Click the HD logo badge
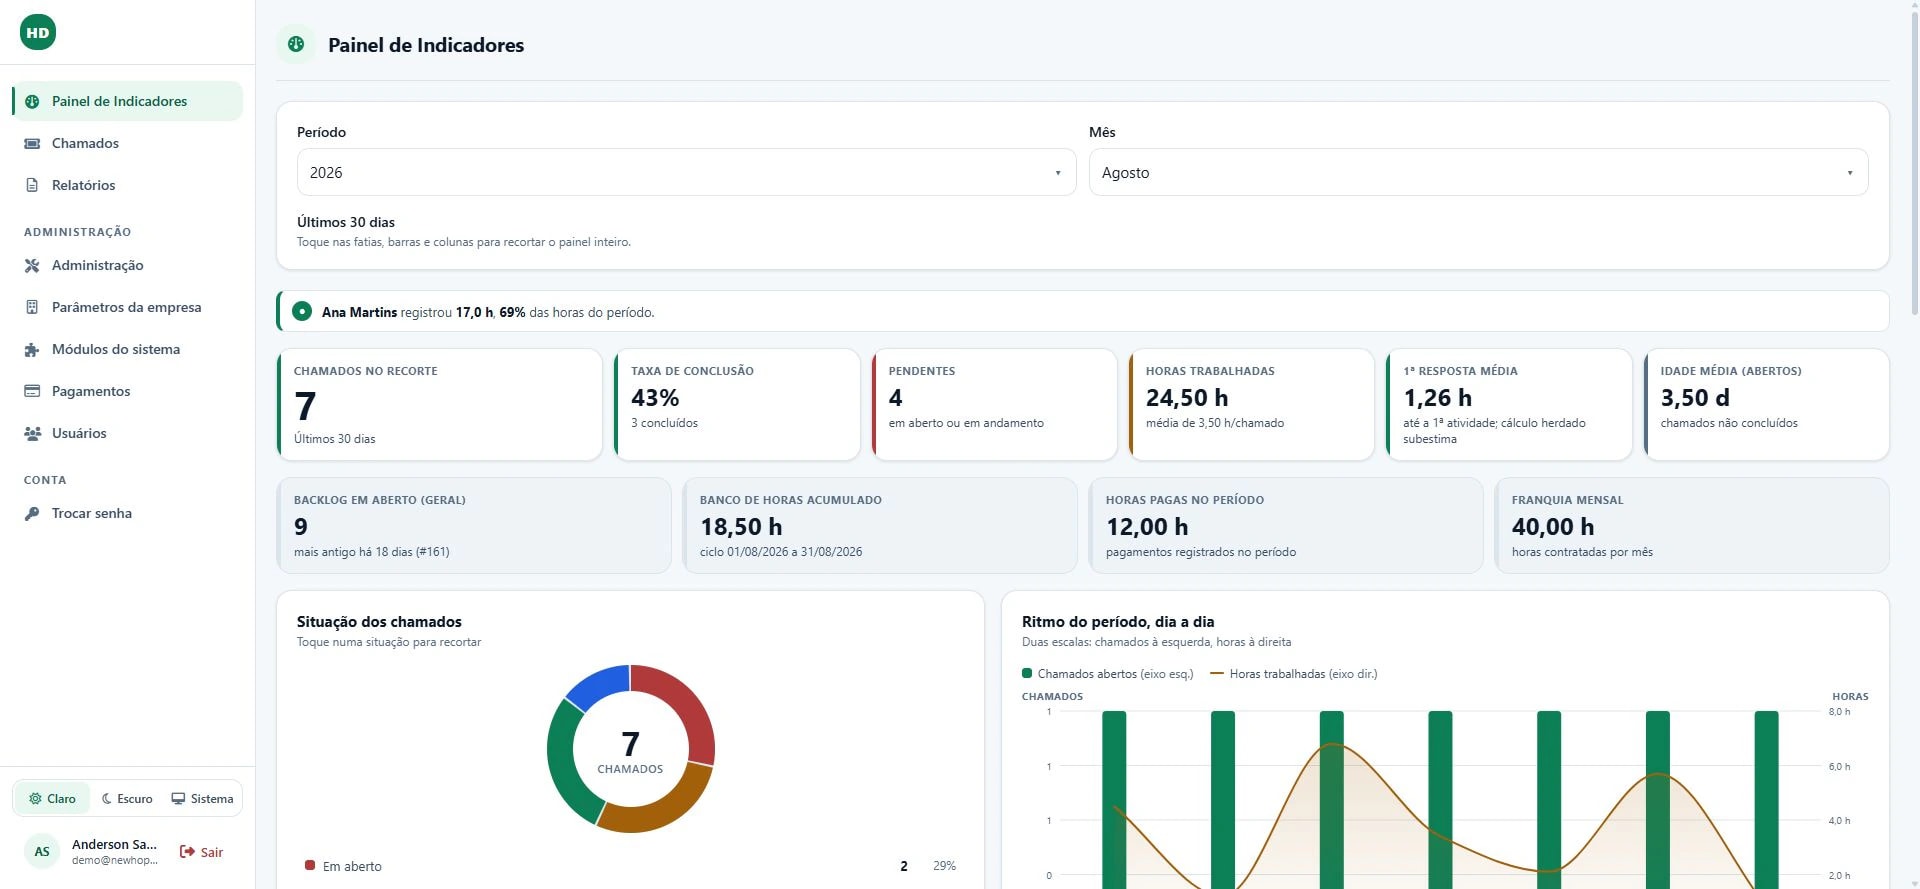The width and height of the screenshot is (1920, 889). (38, 32)
